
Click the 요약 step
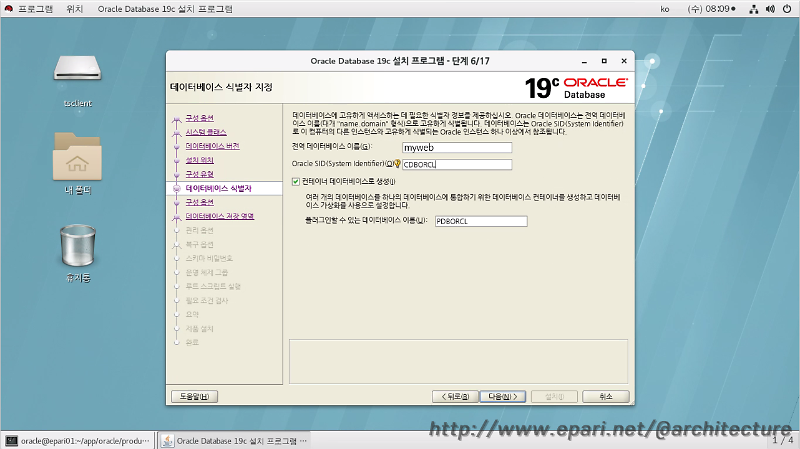(192, 314)
